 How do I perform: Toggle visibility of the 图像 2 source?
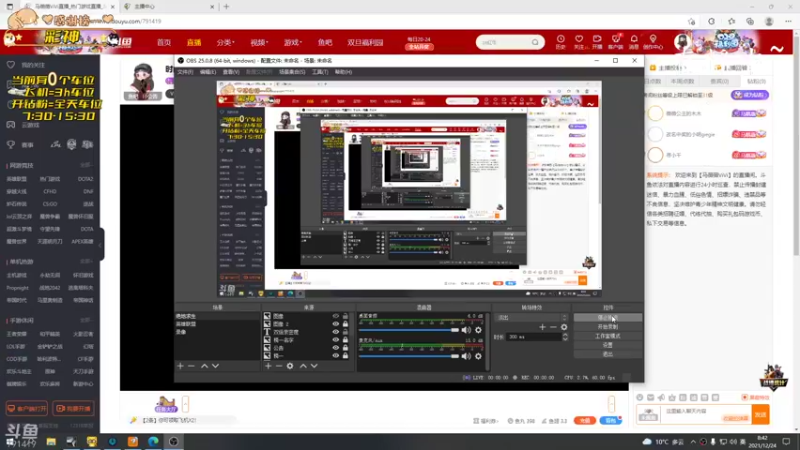tap(335, 324)
